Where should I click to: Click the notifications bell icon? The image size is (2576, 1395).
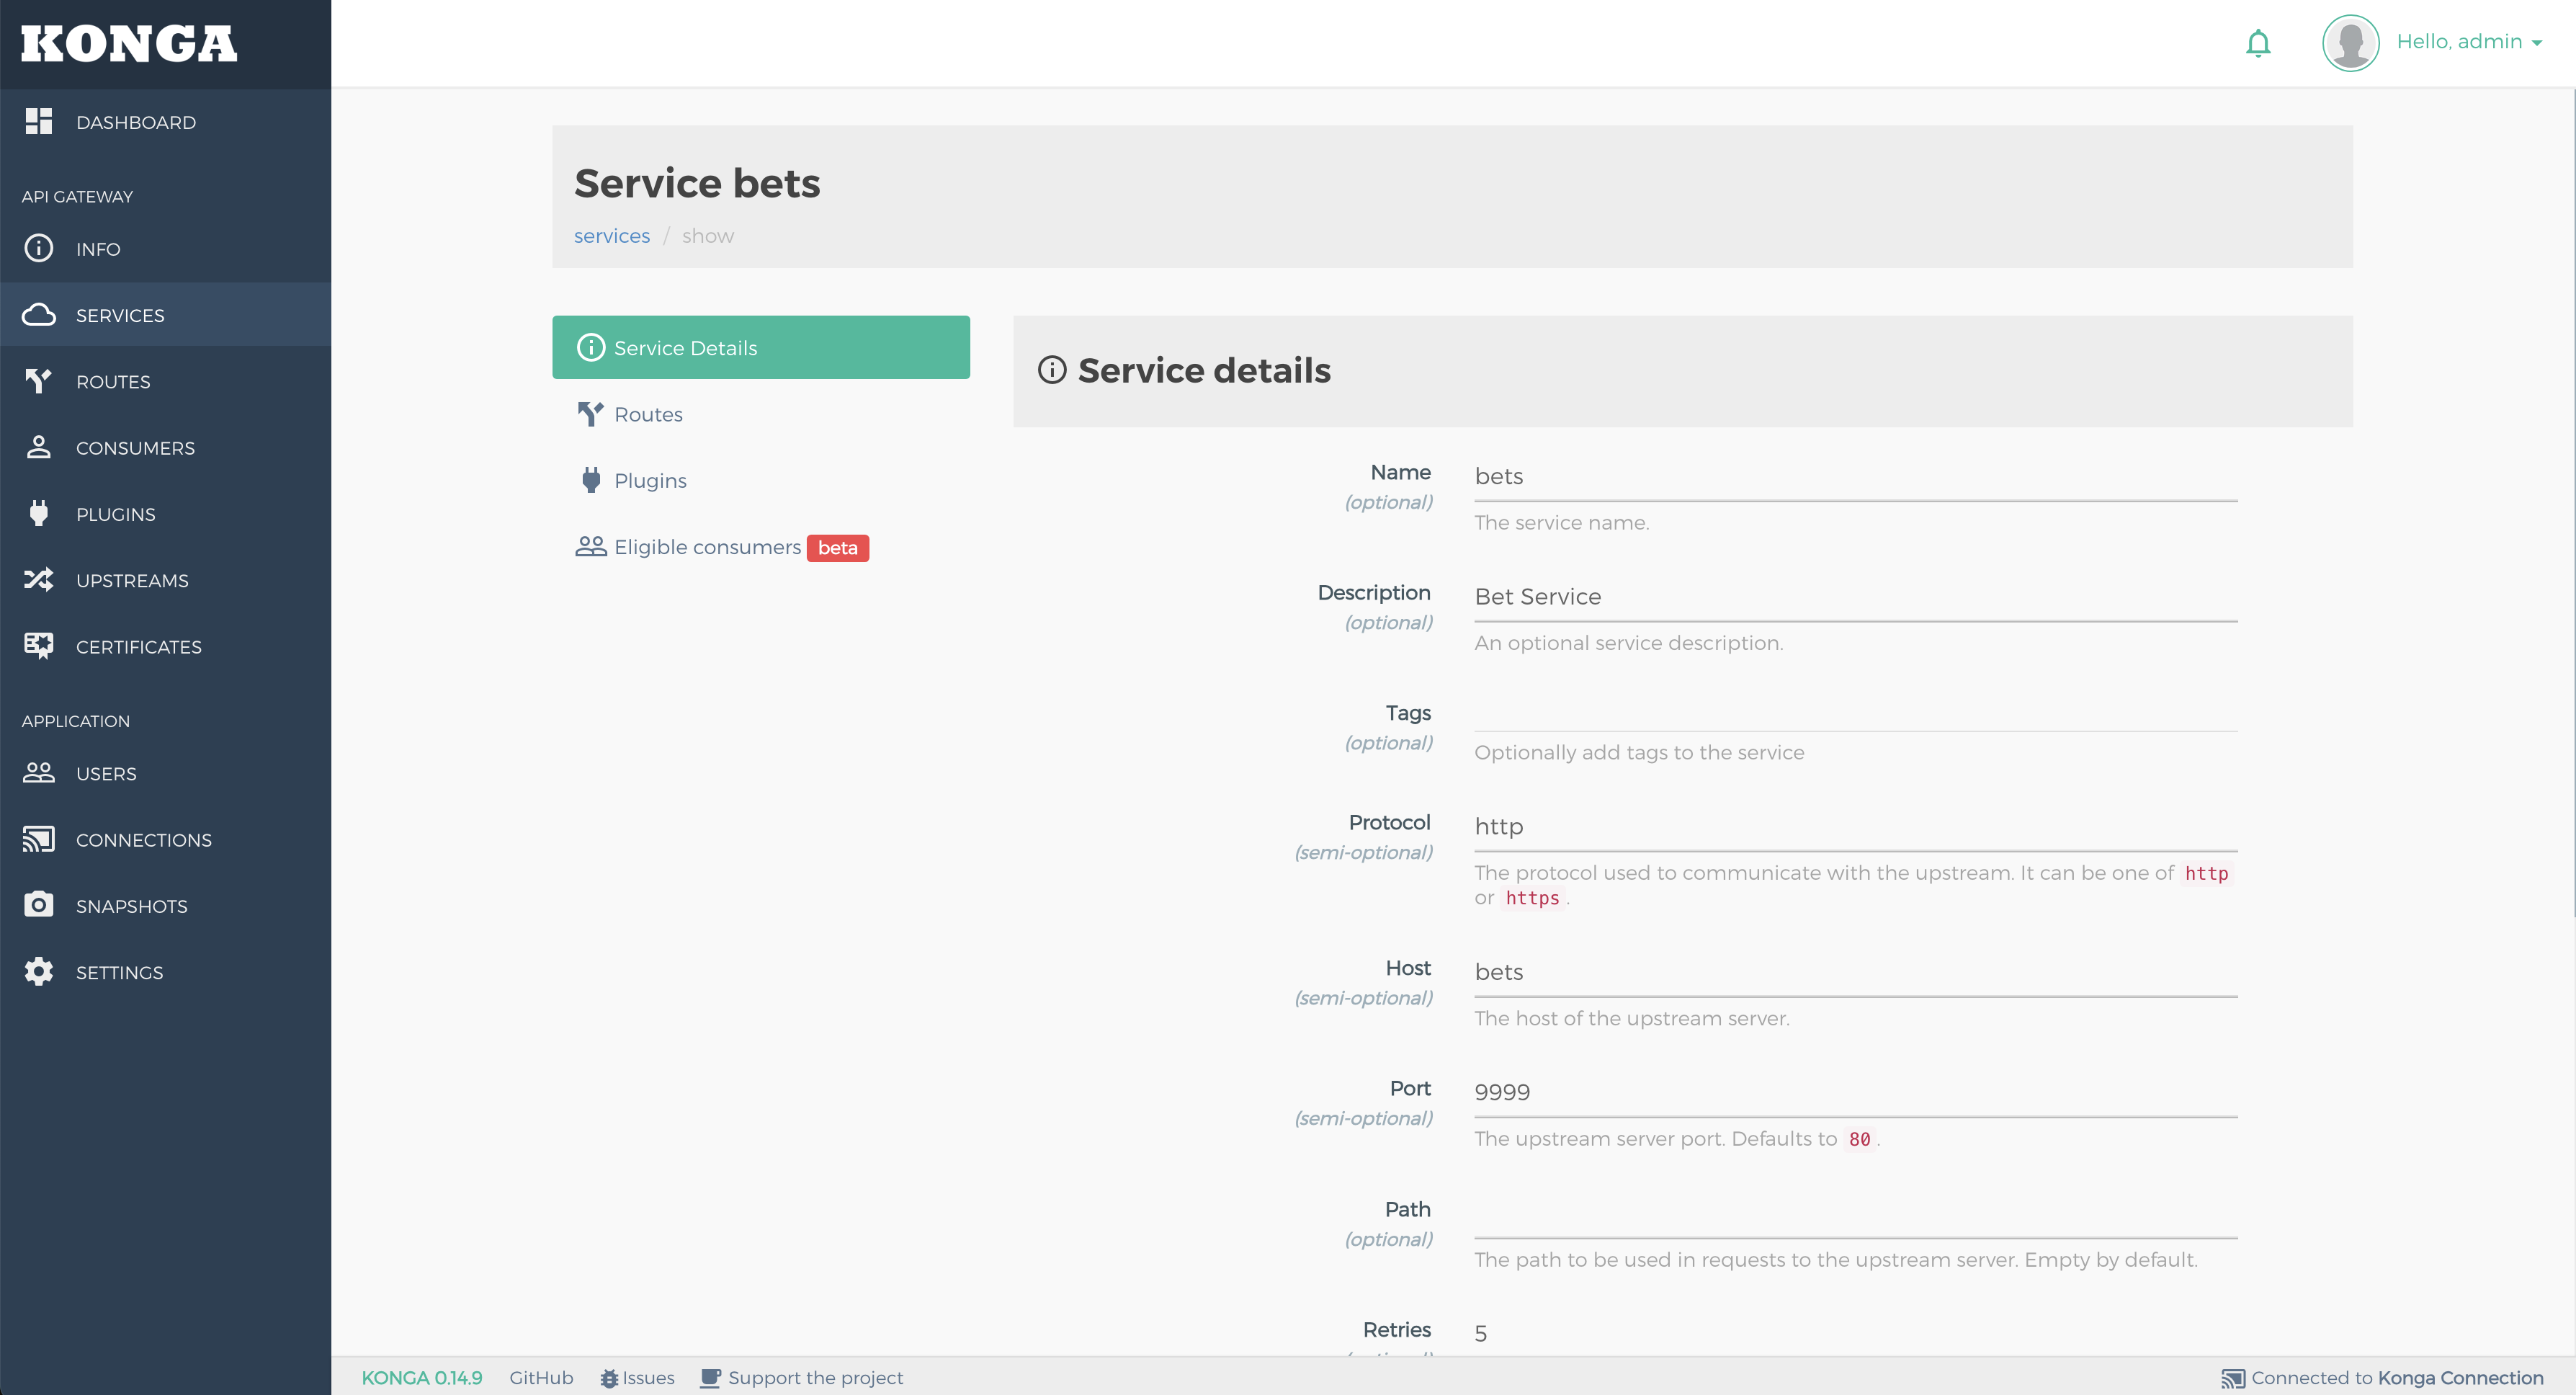(x=2258, y=43)
